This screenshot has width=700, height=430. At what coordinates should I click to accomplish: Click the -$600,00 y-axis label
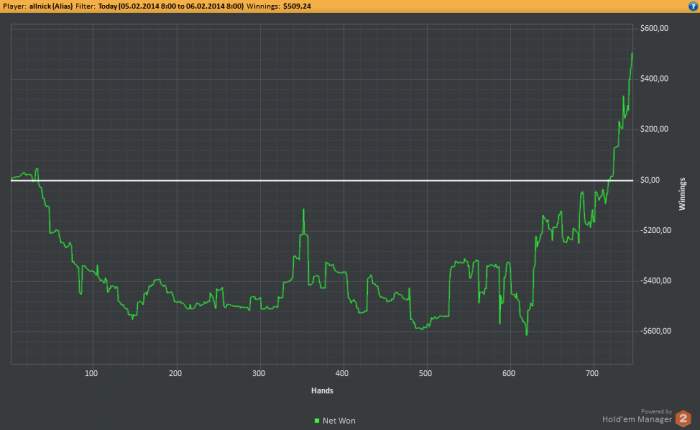[655, 331]
